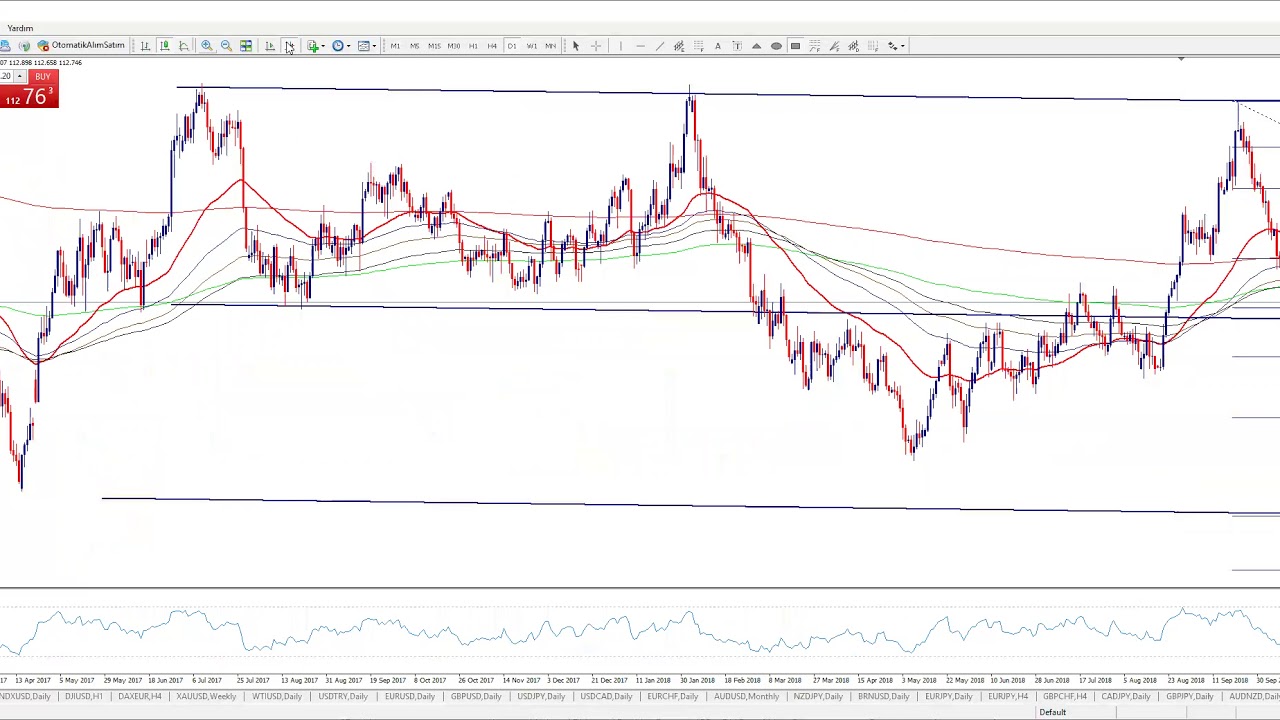Switch chart to W1 timeframe

531,46
